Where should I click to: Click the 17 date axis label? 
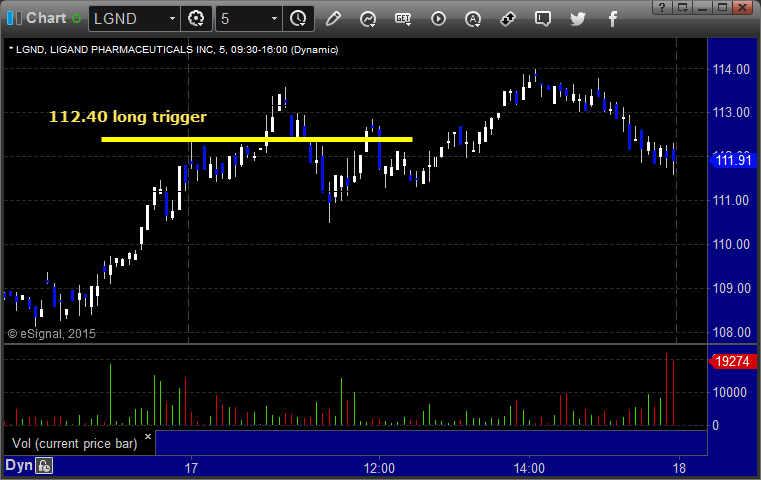191,468
